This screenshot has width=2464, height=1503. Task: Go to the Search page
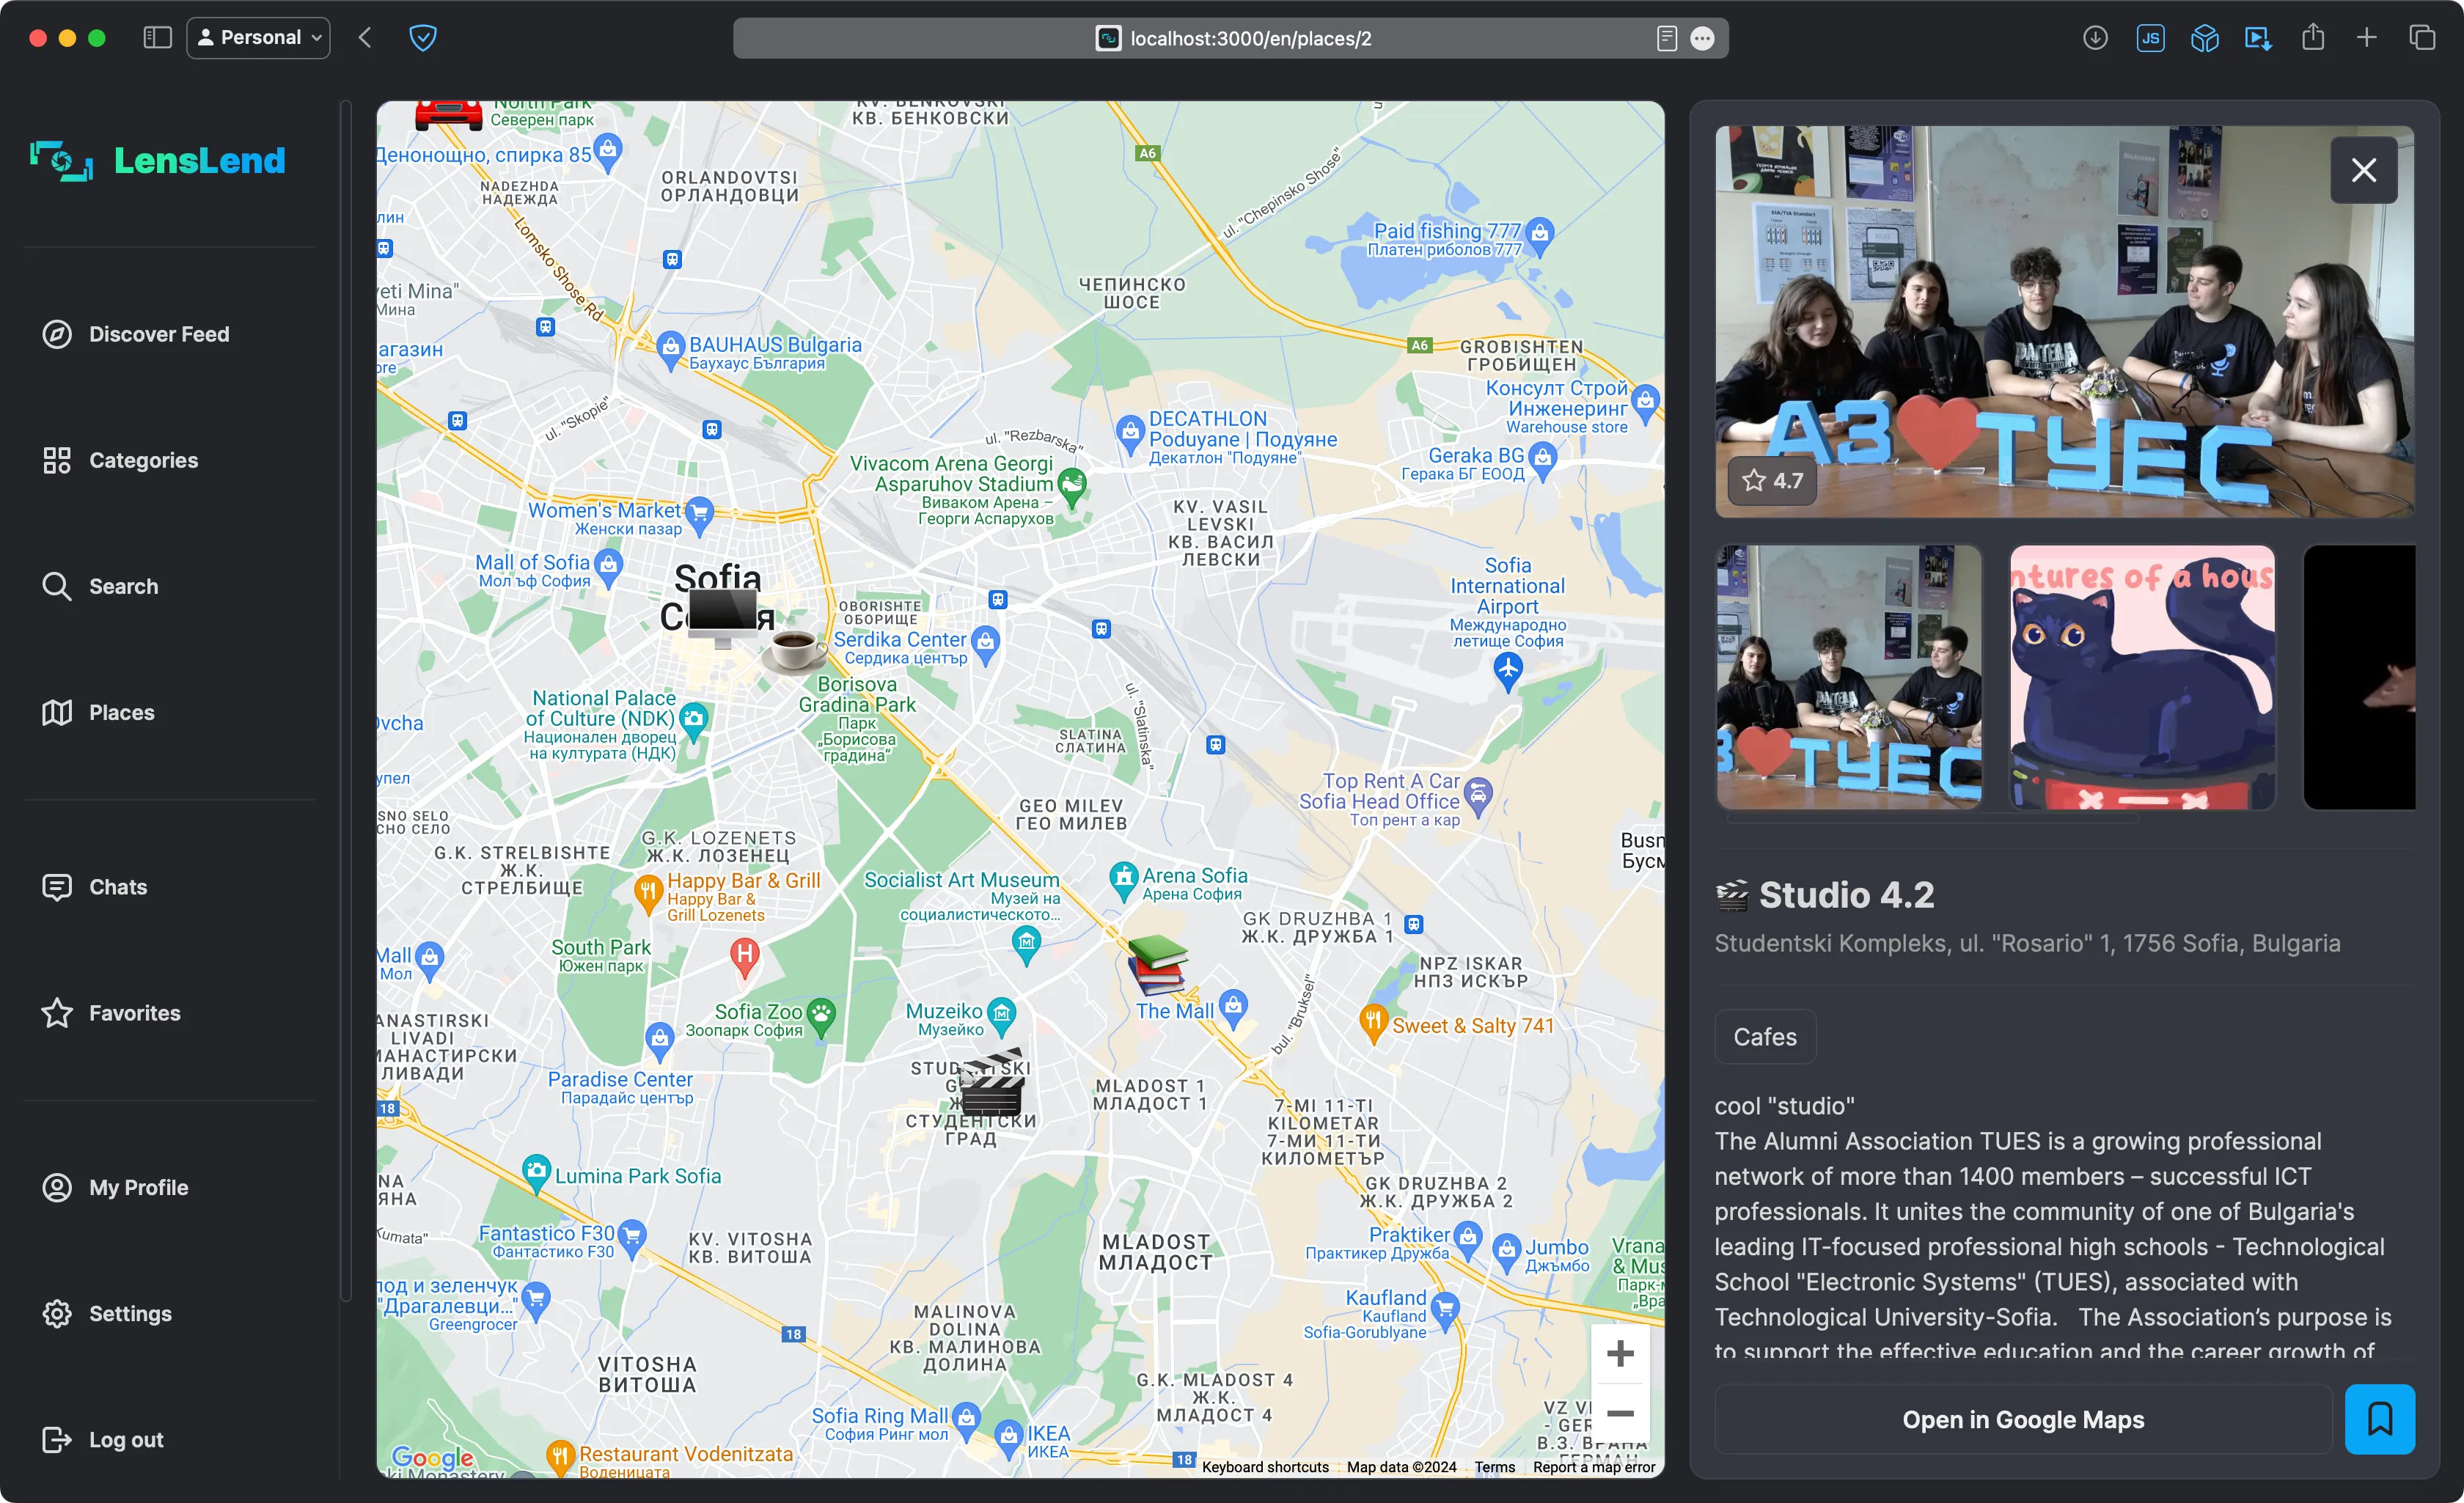pos(100,586)
